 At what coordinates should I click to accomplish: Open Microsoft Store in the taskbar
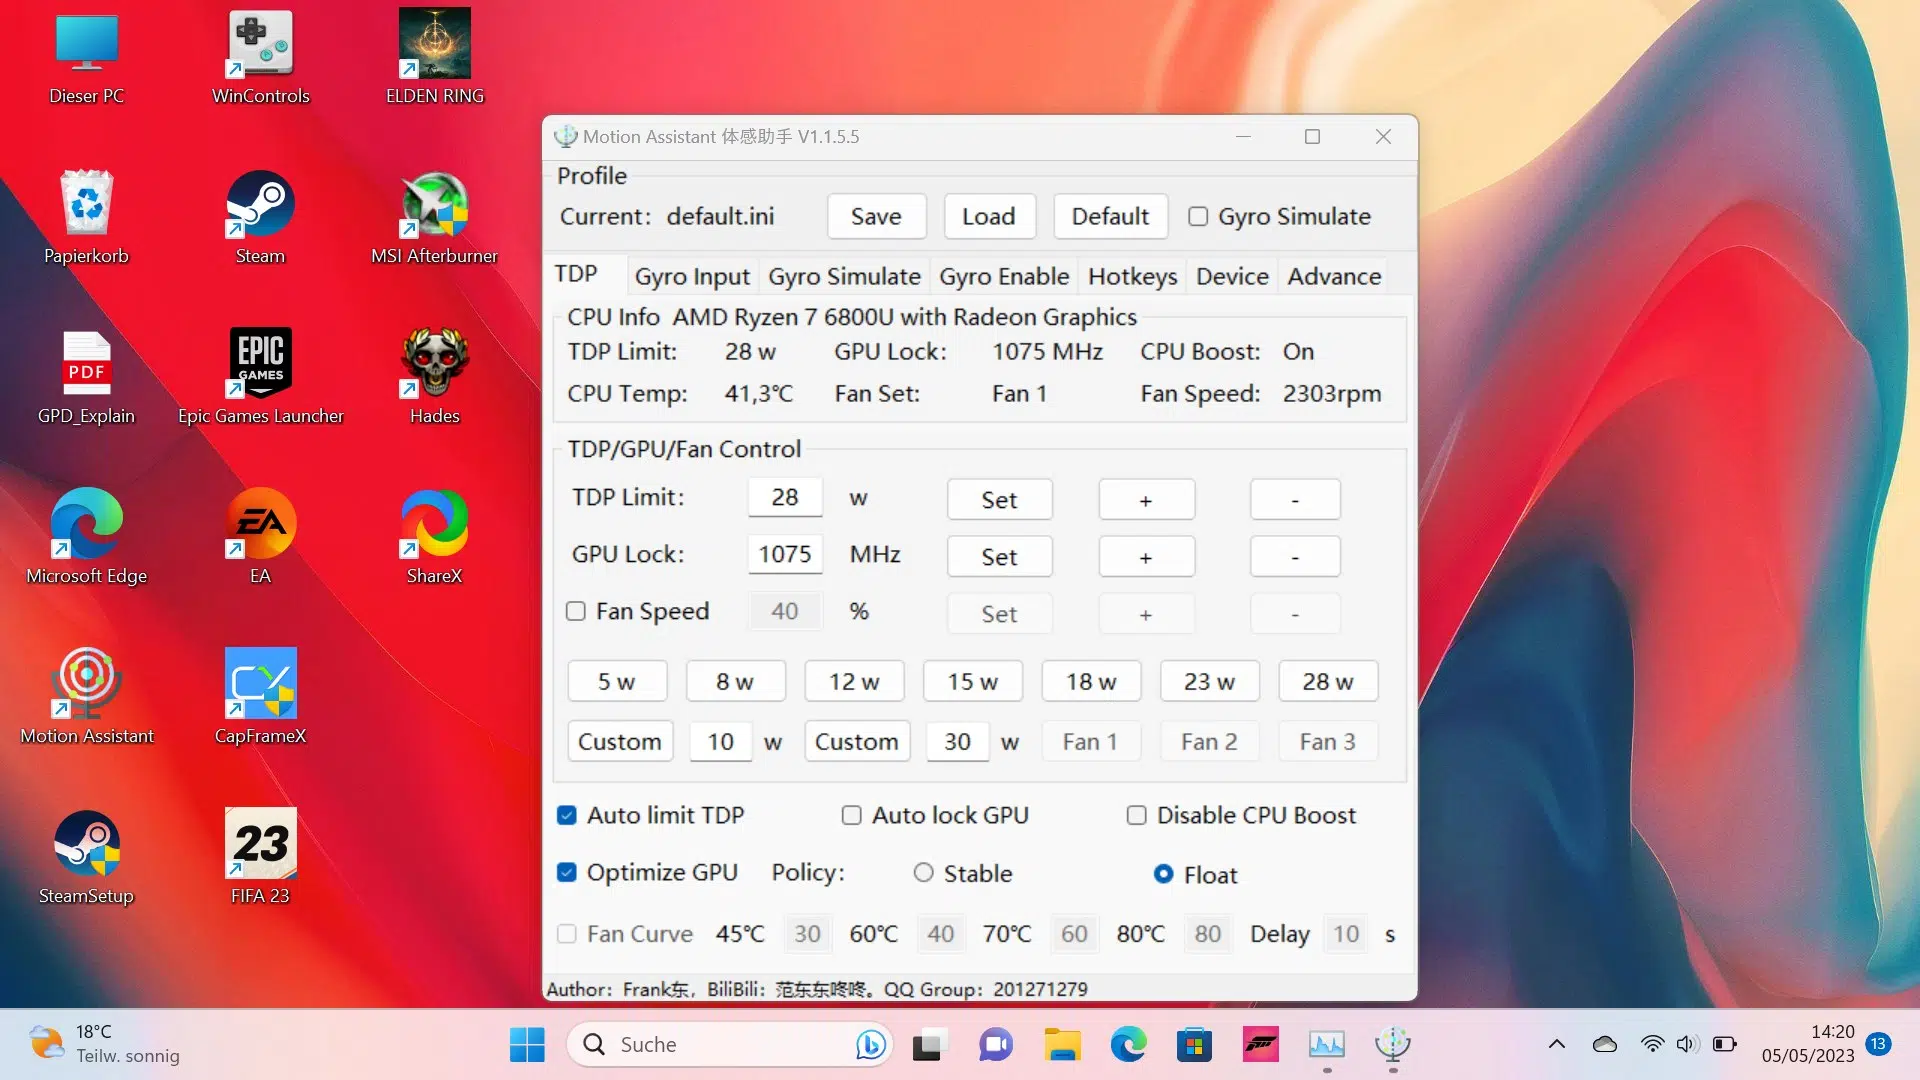[x=1194, y=1045]
